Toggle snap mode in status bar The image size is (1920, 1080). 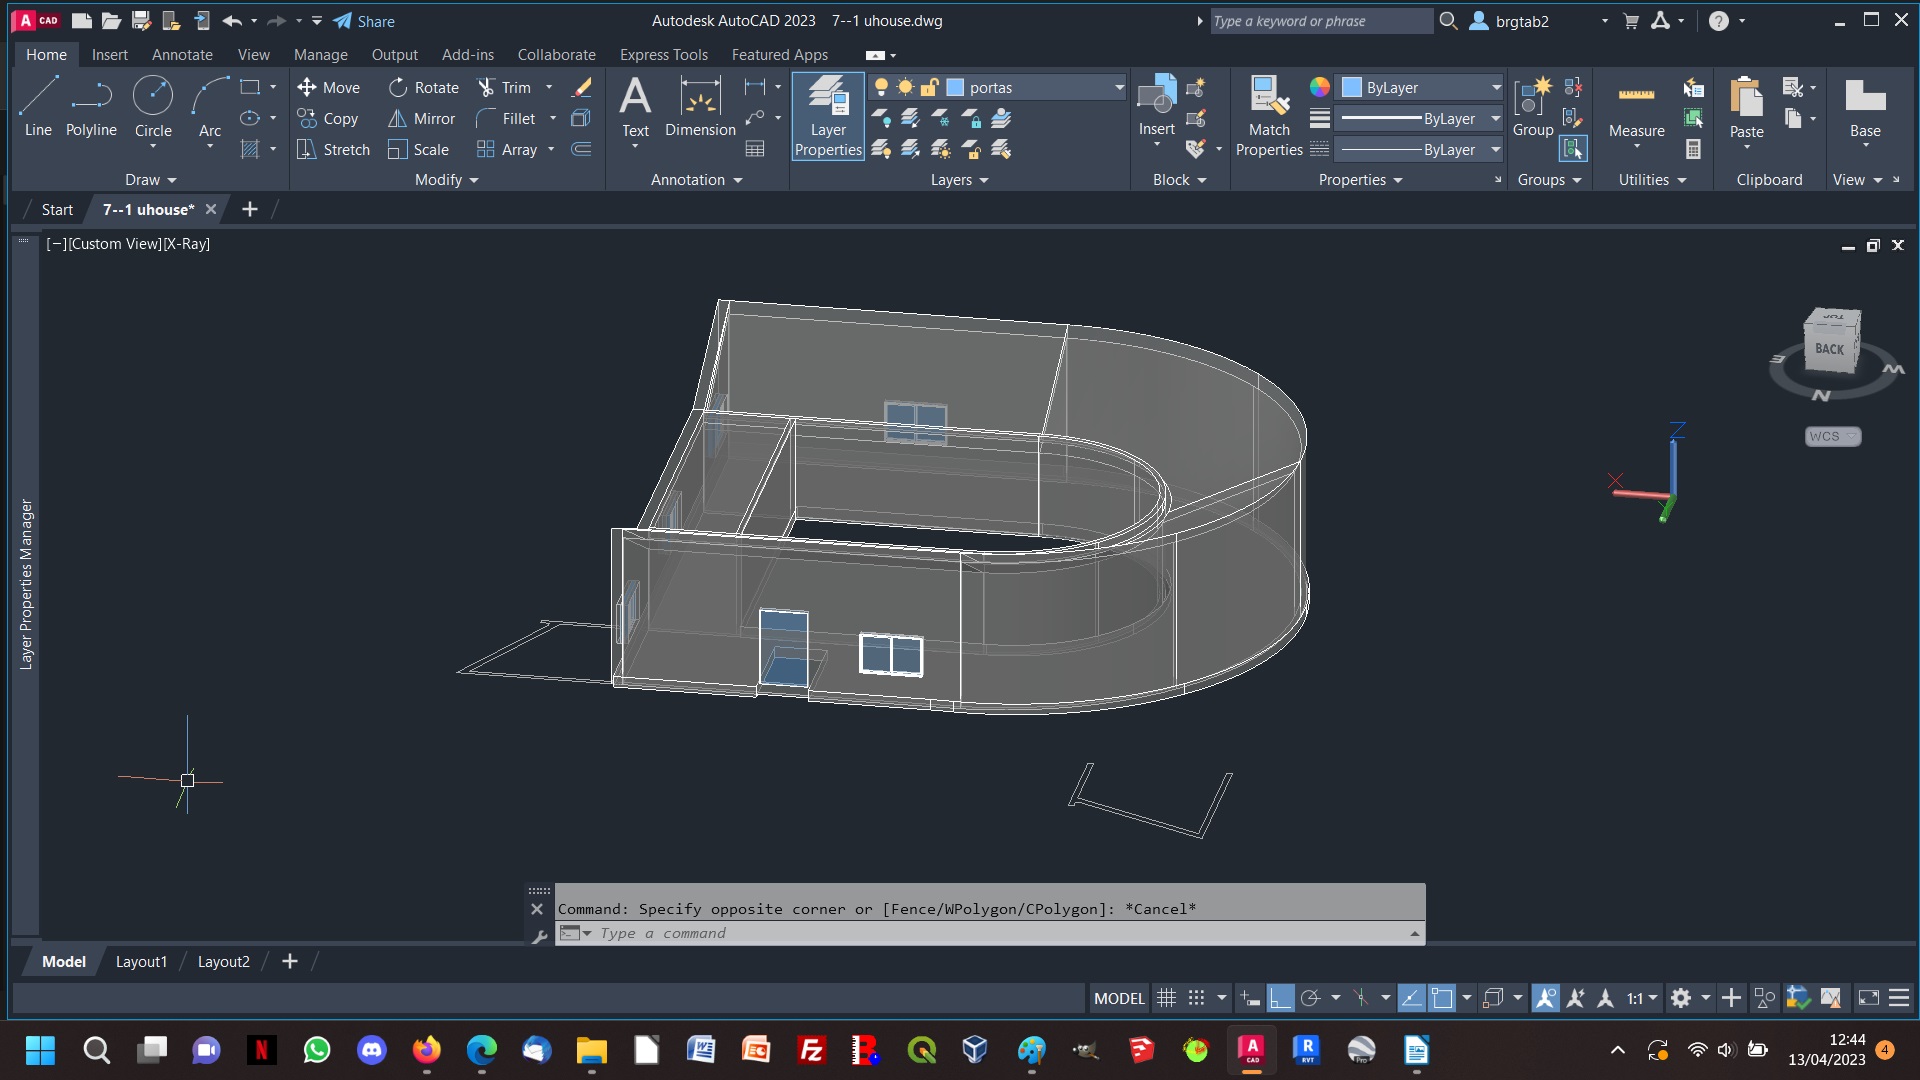click(x=1196, y=998)
